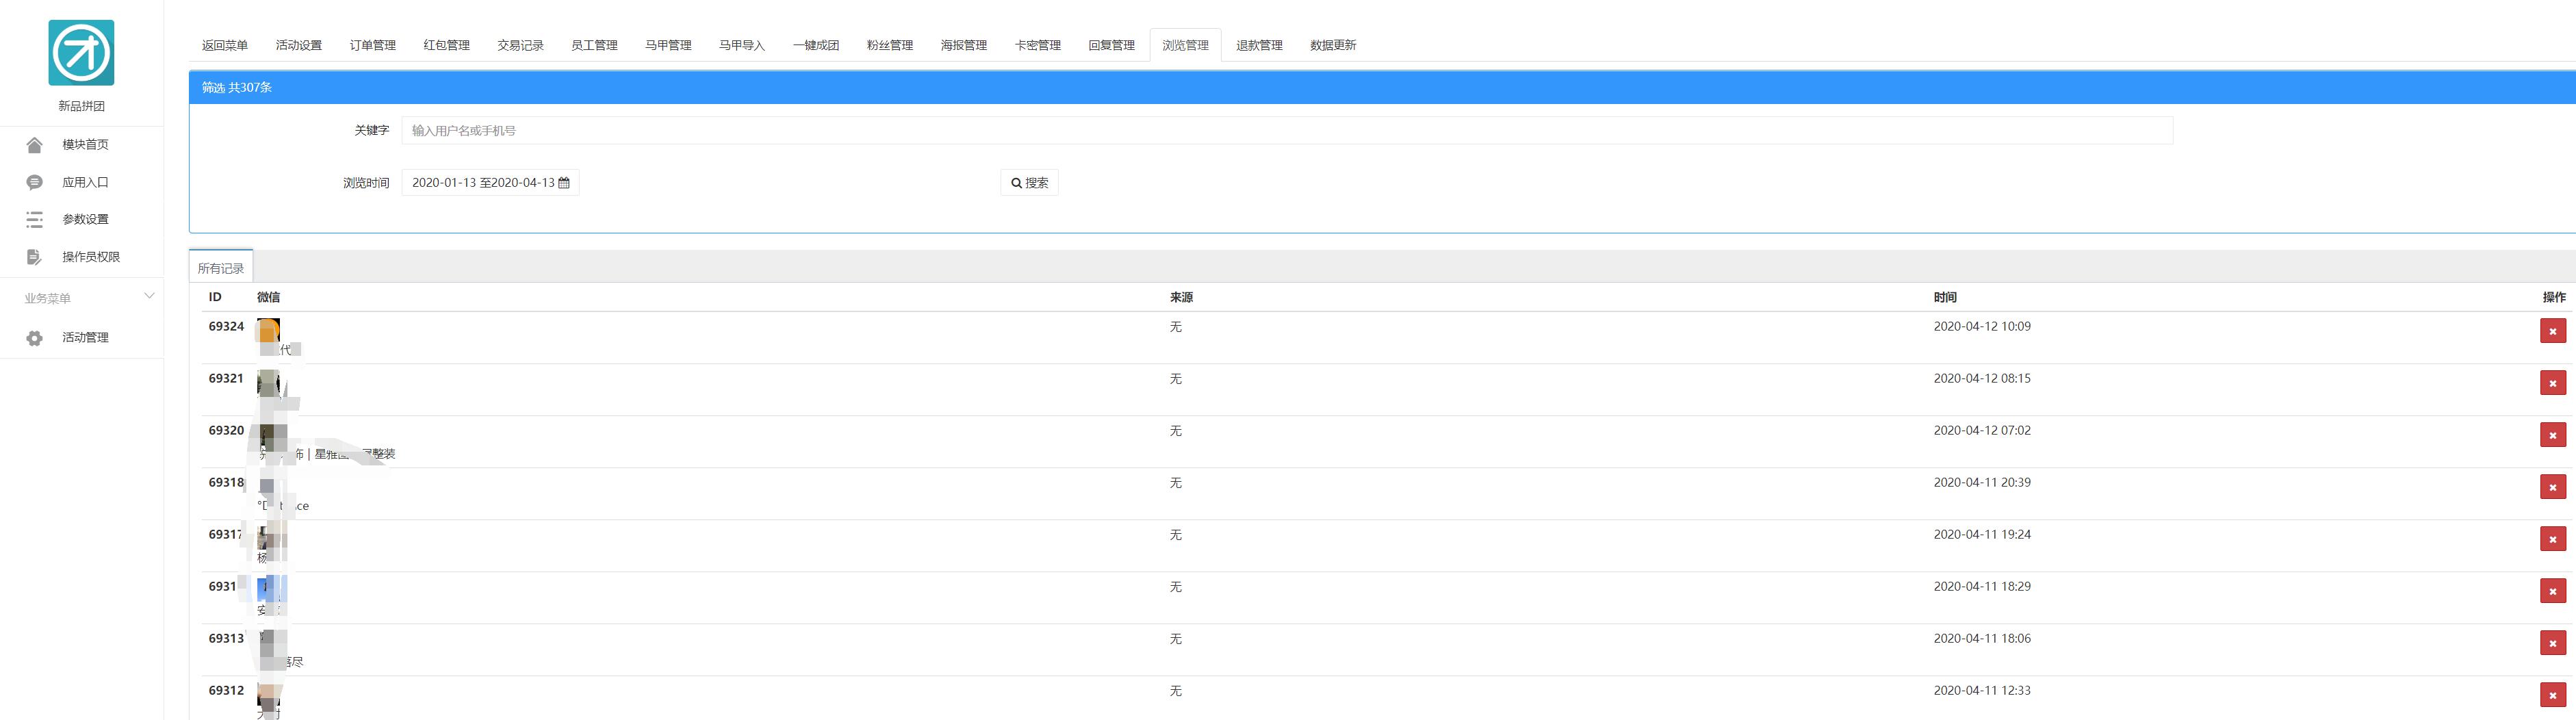Viewport: 2576px width, 720px height.
Task: Click the 操作 column header
Action: pos(2554,297)
